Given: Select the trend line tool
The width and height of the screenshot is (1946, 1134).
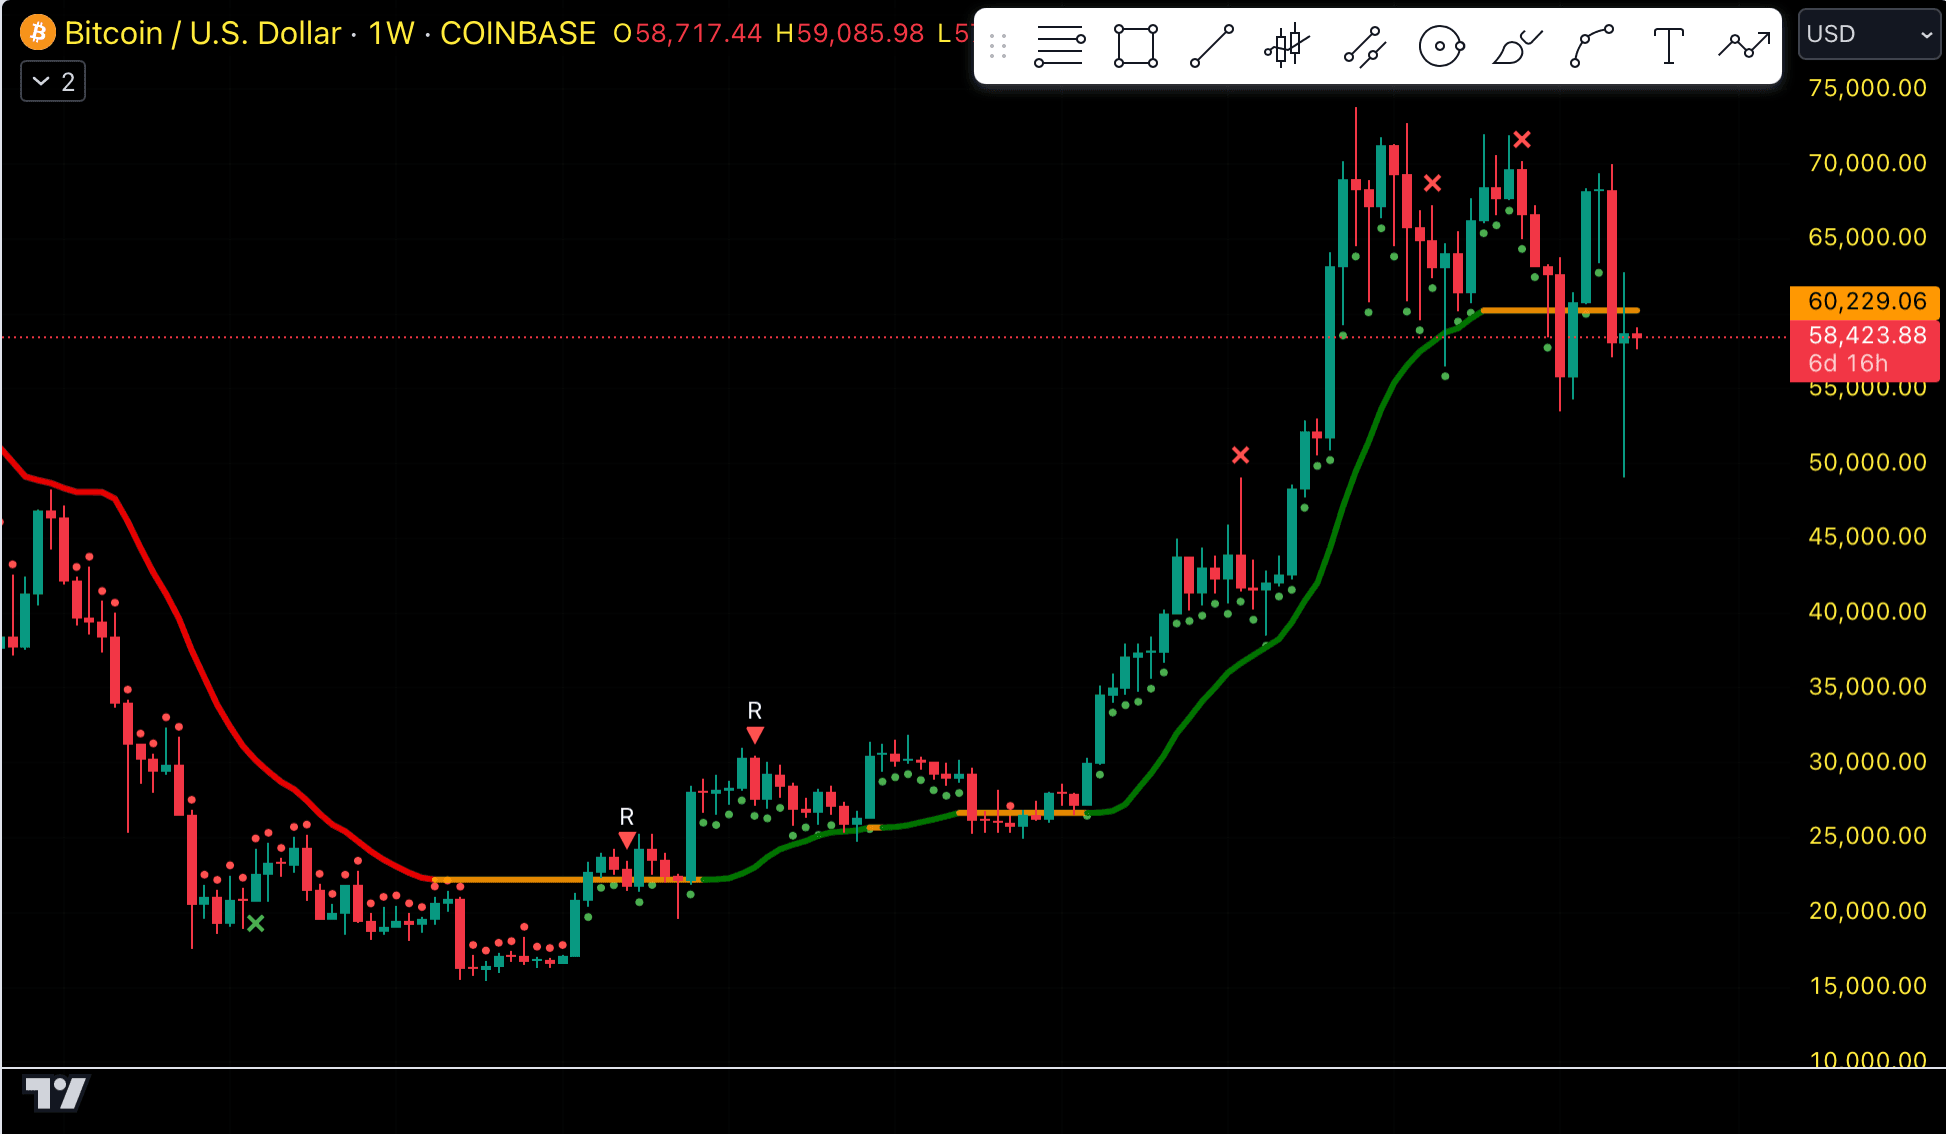Looking at the screenshot, I should pyautogui.click(x=1212, y=46).
